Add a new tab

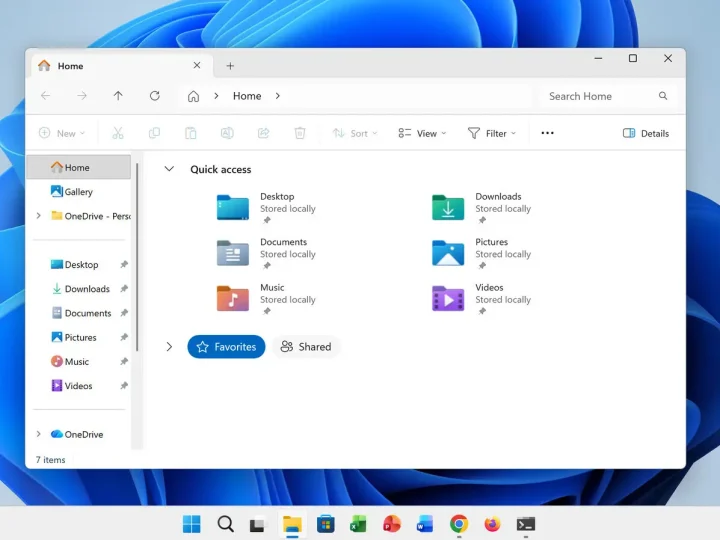pyautogui.click(x=230, y=66)
